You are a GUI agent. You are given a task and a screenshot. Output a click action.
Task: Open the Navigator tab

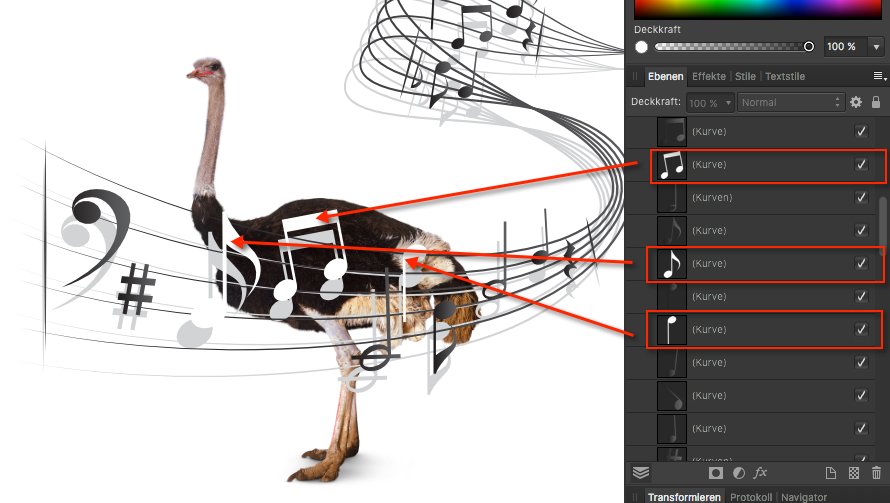[x=804, y=497]
